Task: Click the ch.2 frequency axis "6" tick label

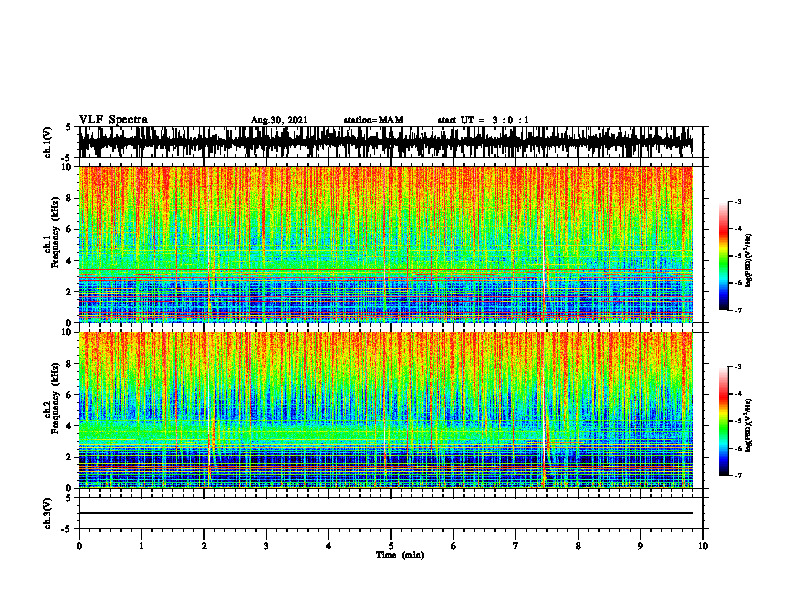Action: (x=69, y=395)
